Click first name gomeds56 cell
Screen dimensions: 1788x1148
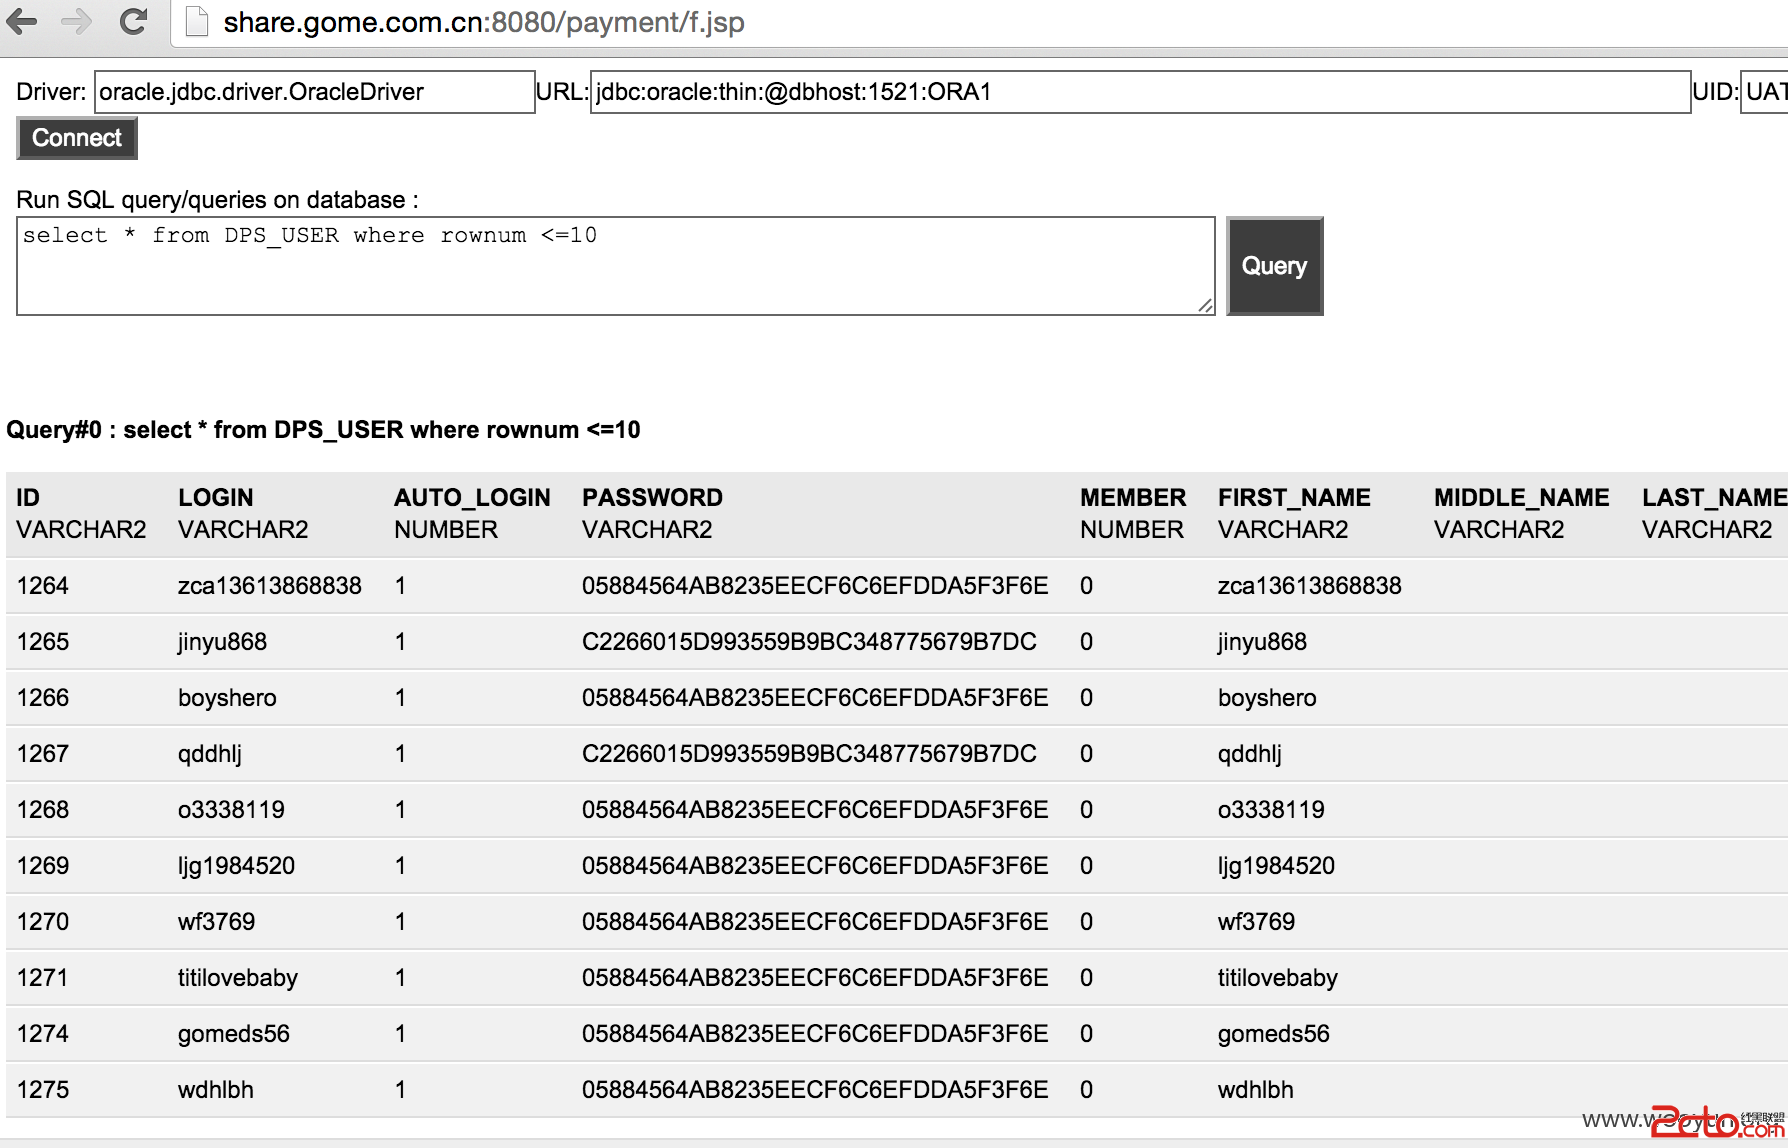click(x=1274, y=1034)
